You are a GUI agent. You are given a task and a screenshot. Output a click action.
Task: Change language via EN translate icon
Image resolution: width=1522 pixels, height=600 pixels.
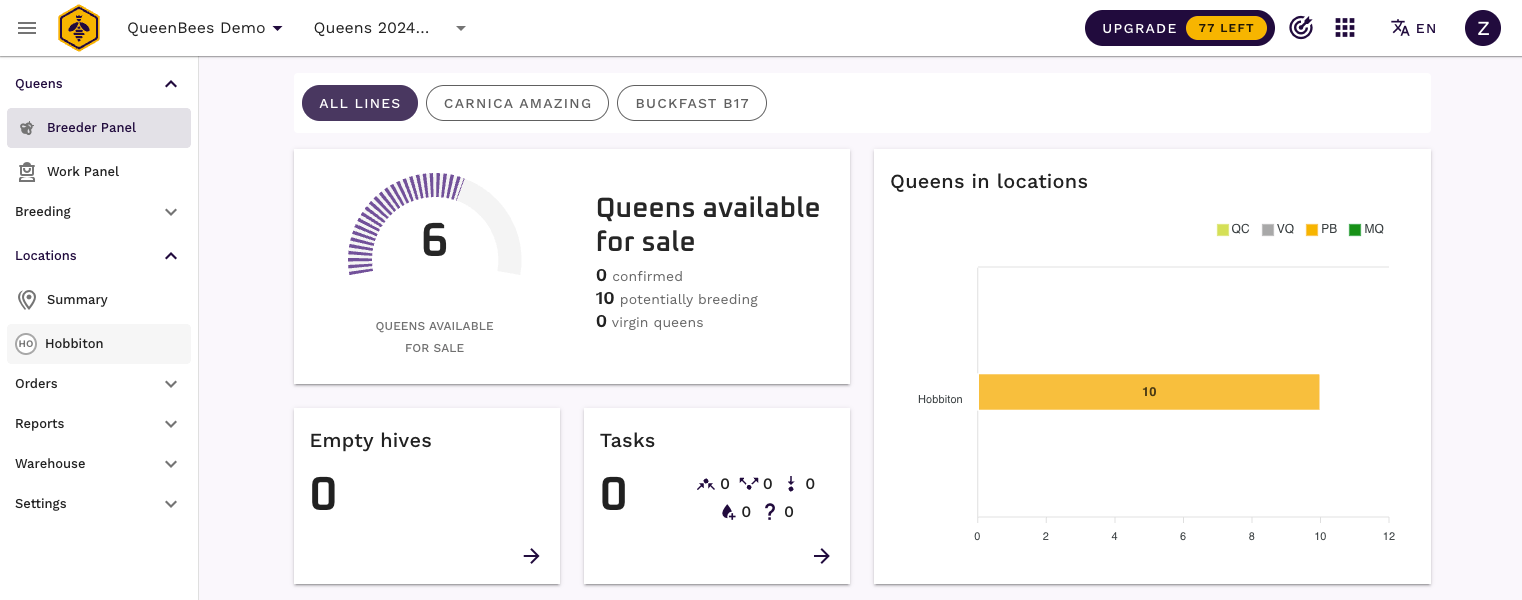(1413, 28)
